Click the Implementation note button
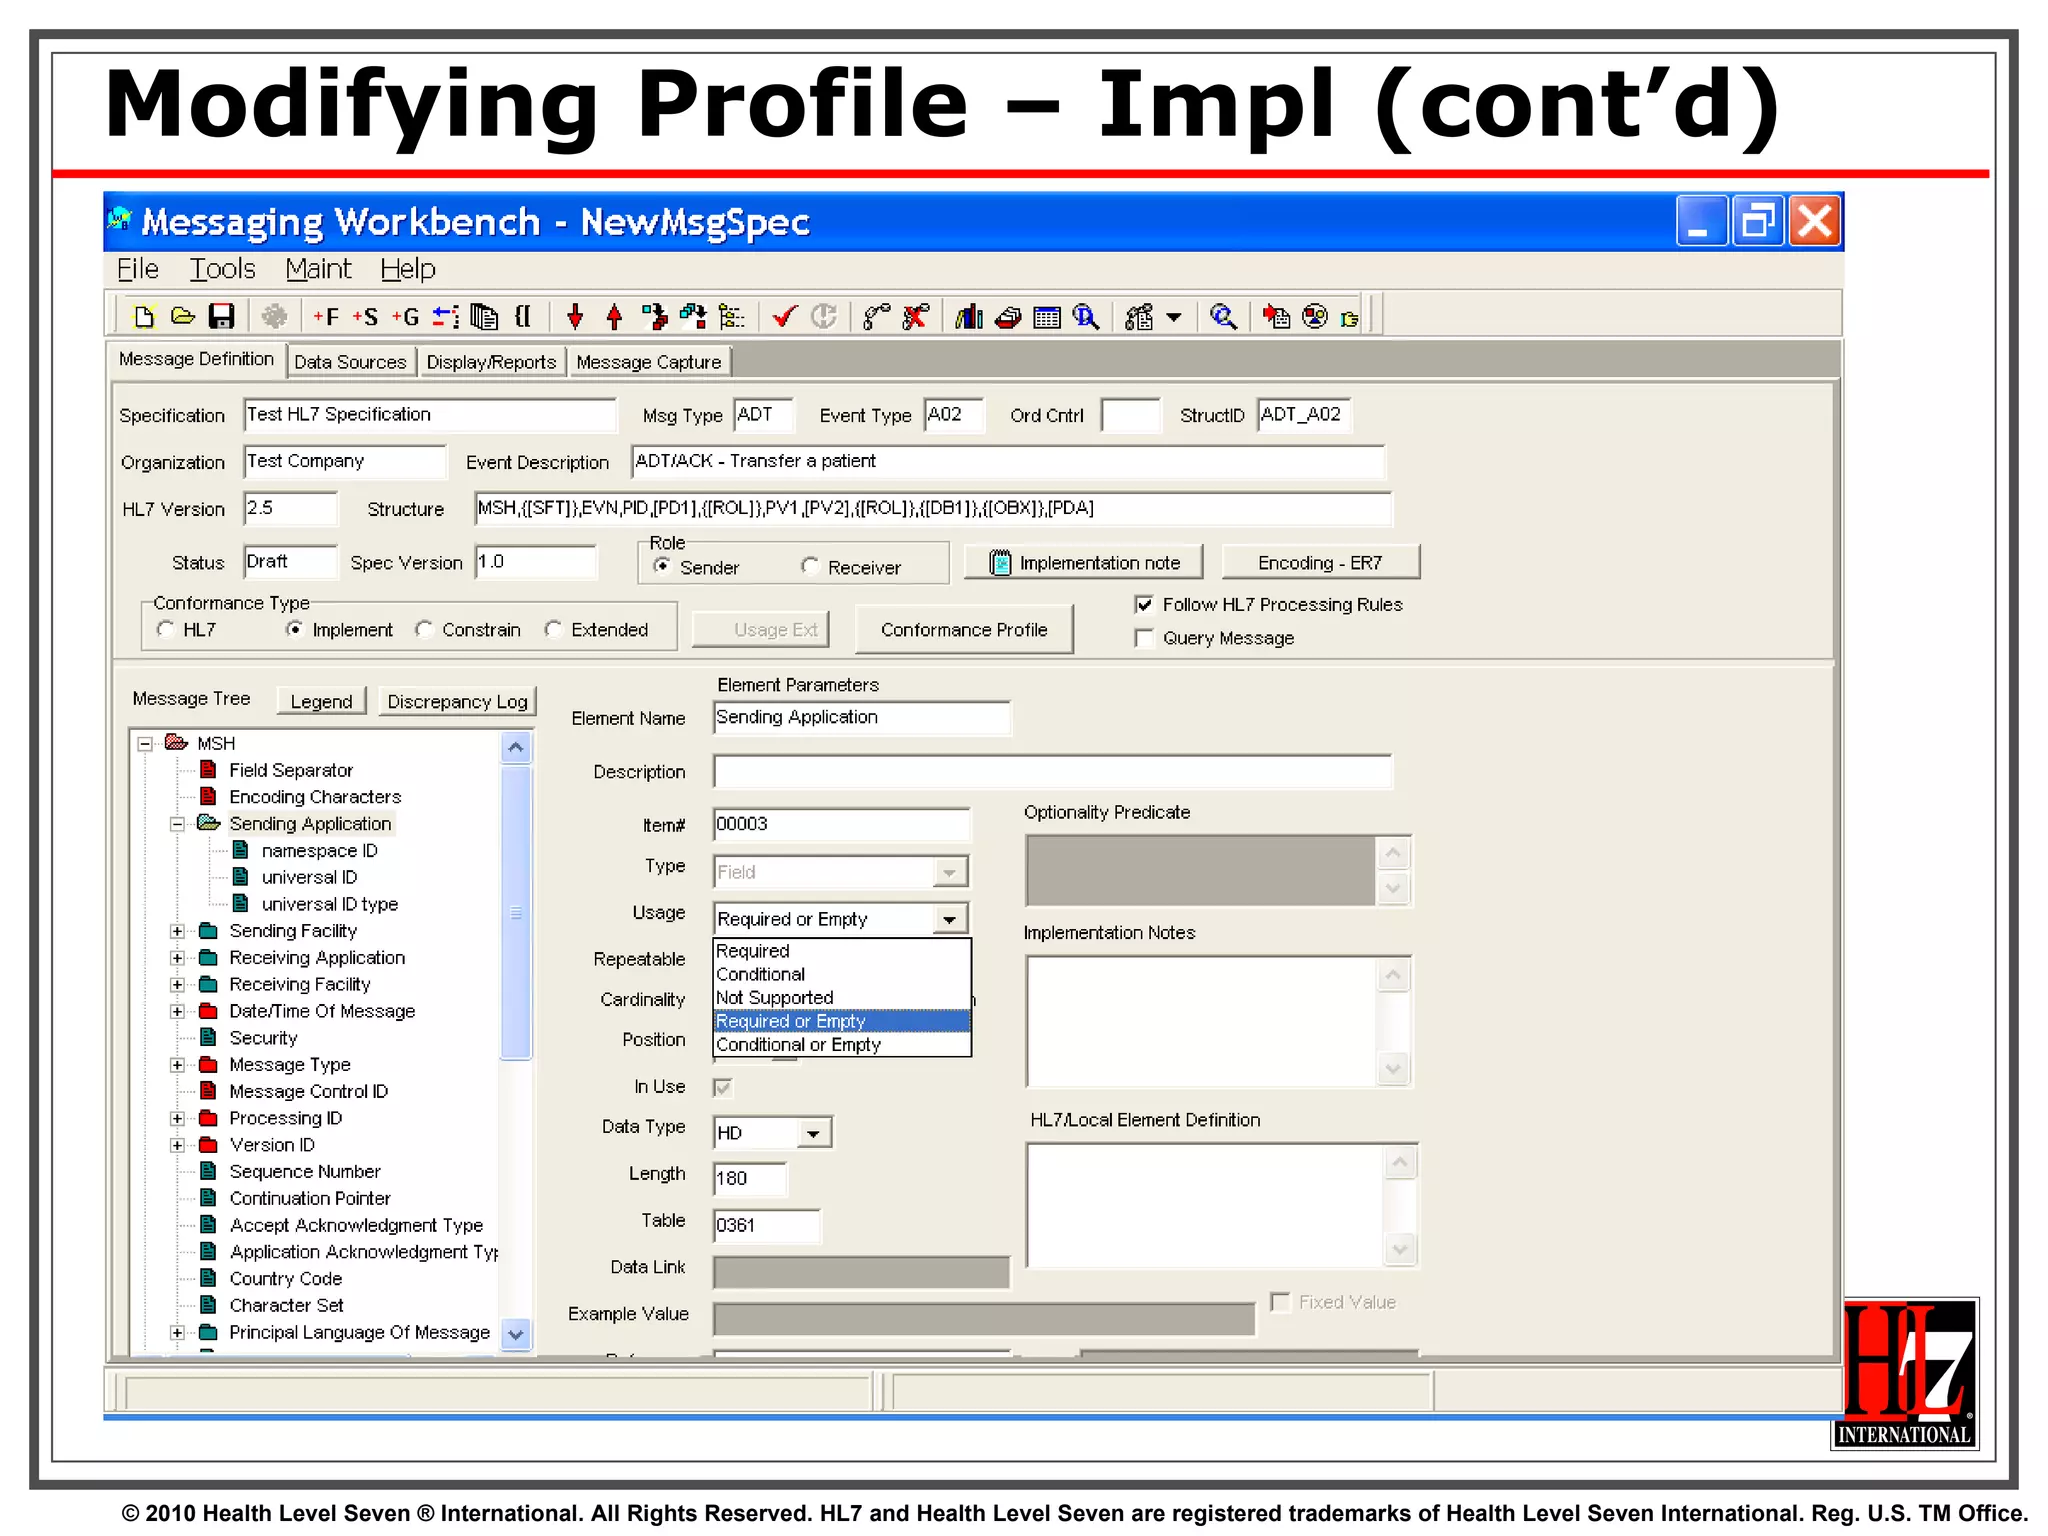 [1084, 562]
